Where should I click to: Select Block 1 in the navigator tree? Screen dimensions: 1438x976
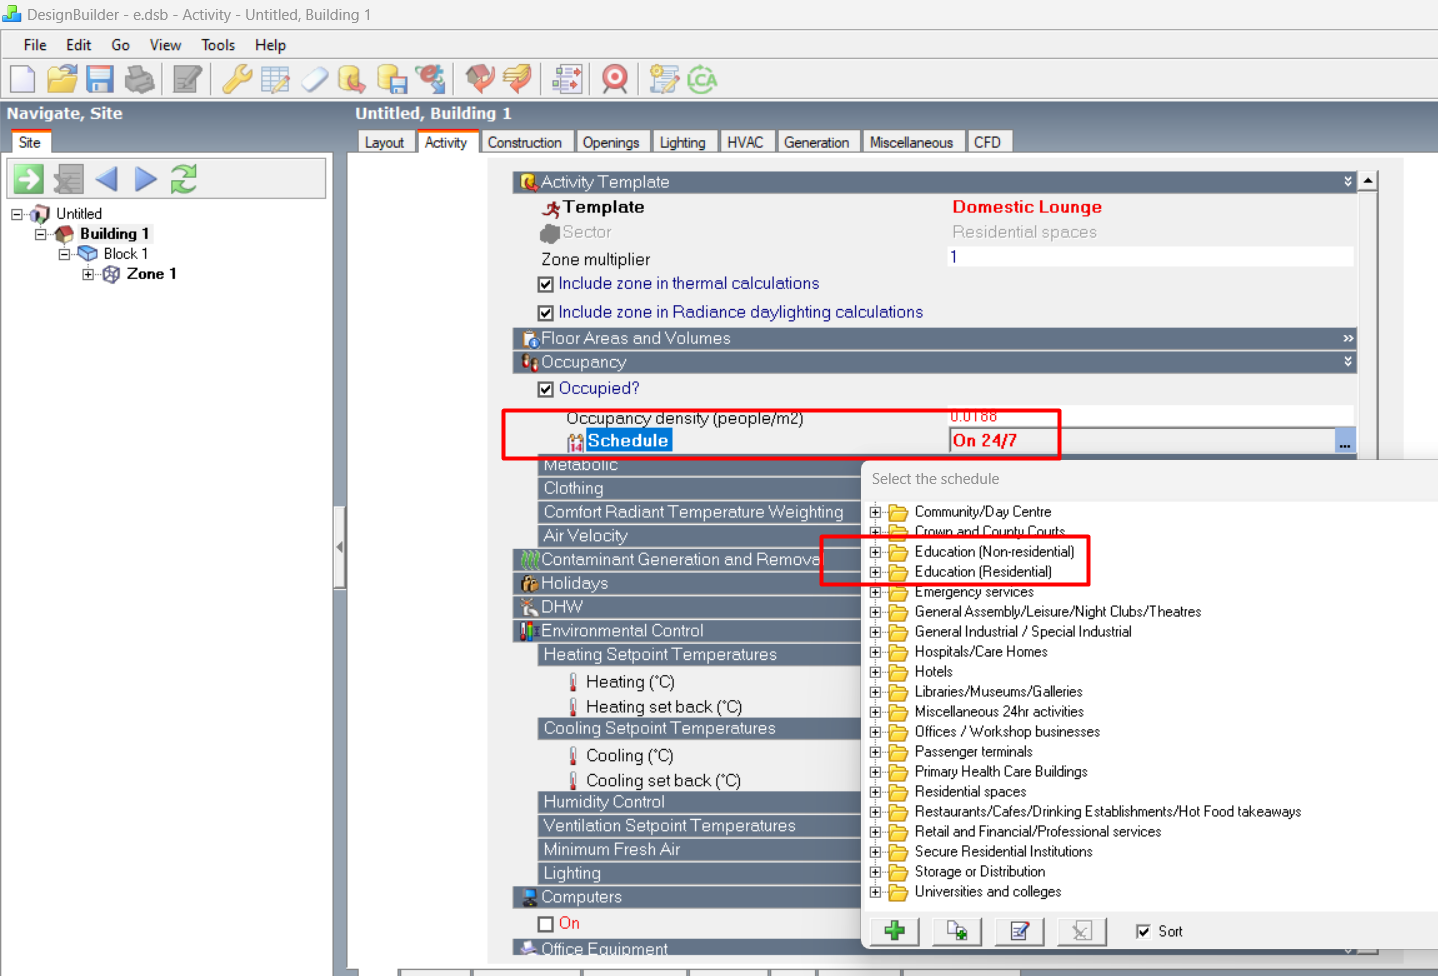click(x=126, y=254)
